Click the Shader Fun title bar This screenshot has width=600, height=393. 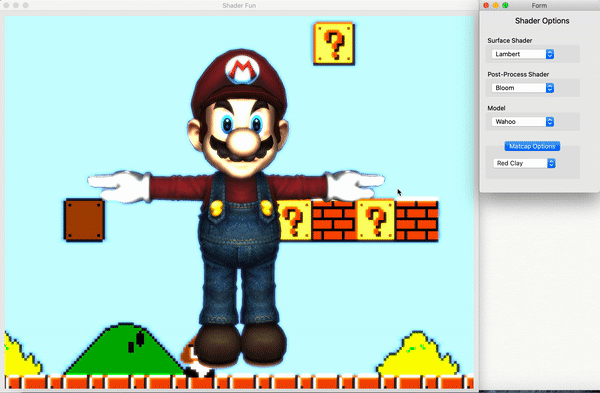click(239, 5)
